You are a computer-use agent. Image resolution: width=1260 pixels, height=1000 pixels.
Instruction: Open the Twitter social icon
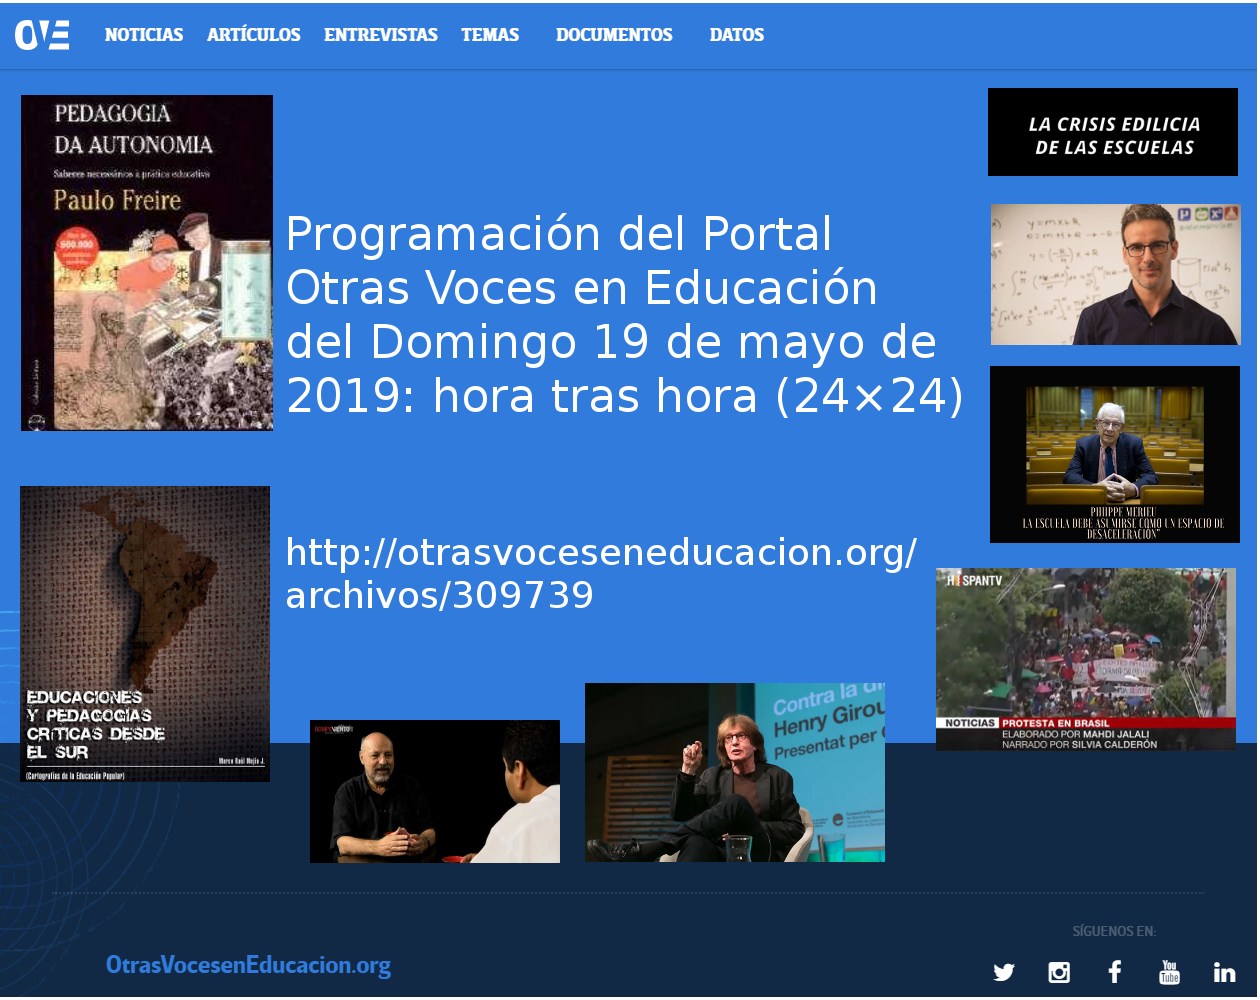click(x=1004, y=972)
